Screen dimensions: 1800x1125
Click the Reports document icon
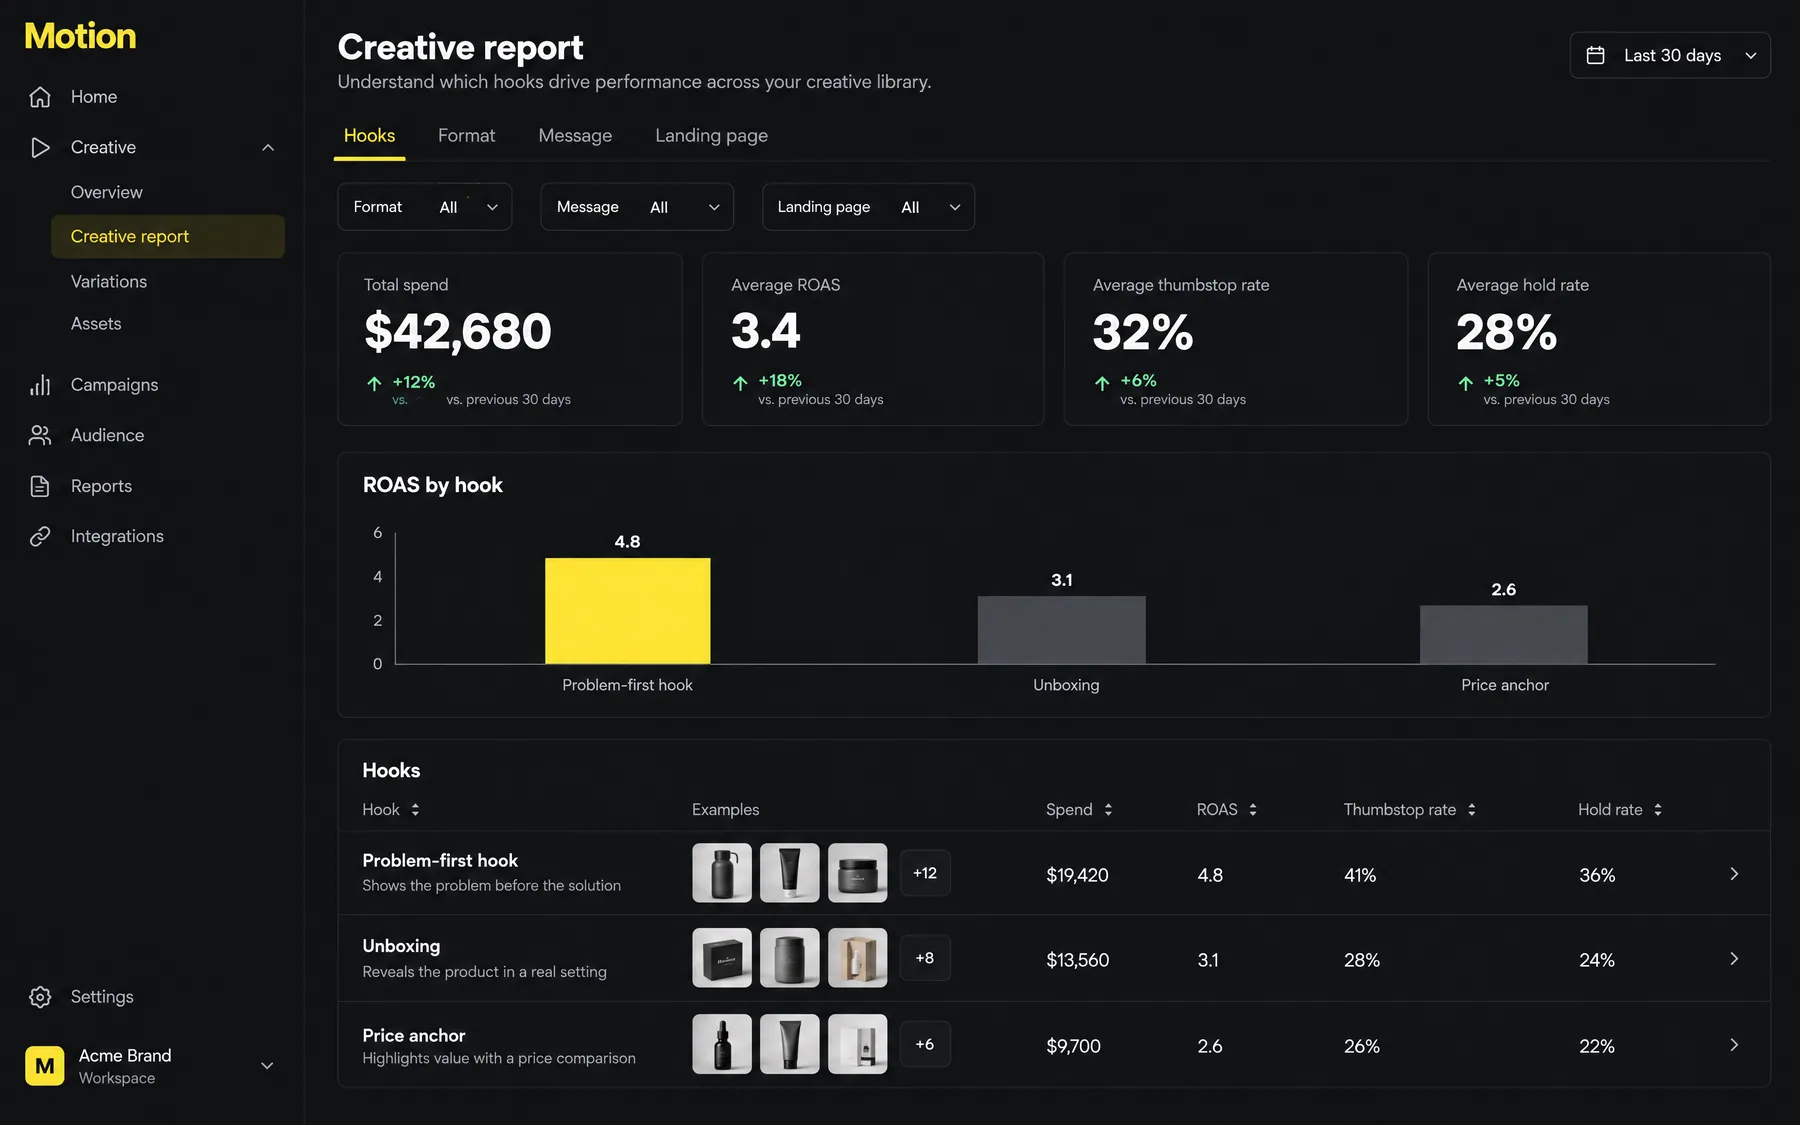(x=40, y=486)
